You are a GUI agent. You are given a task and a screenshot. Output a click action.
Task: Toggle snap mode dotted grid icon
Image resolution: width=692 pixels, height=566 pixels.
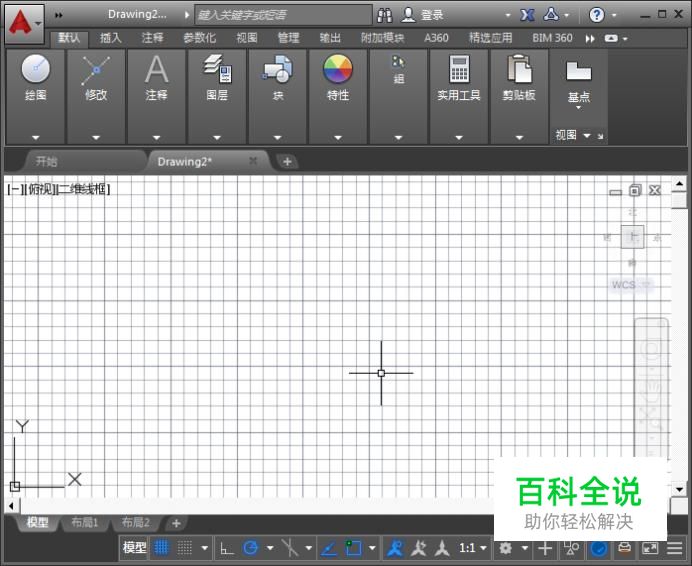pyautogui.click(x=184, y=548)
